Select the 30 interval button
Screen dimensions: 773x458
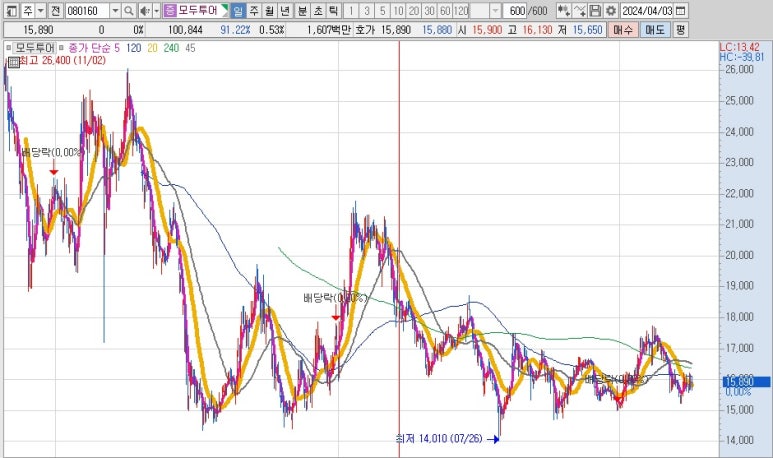click(429, 10)
